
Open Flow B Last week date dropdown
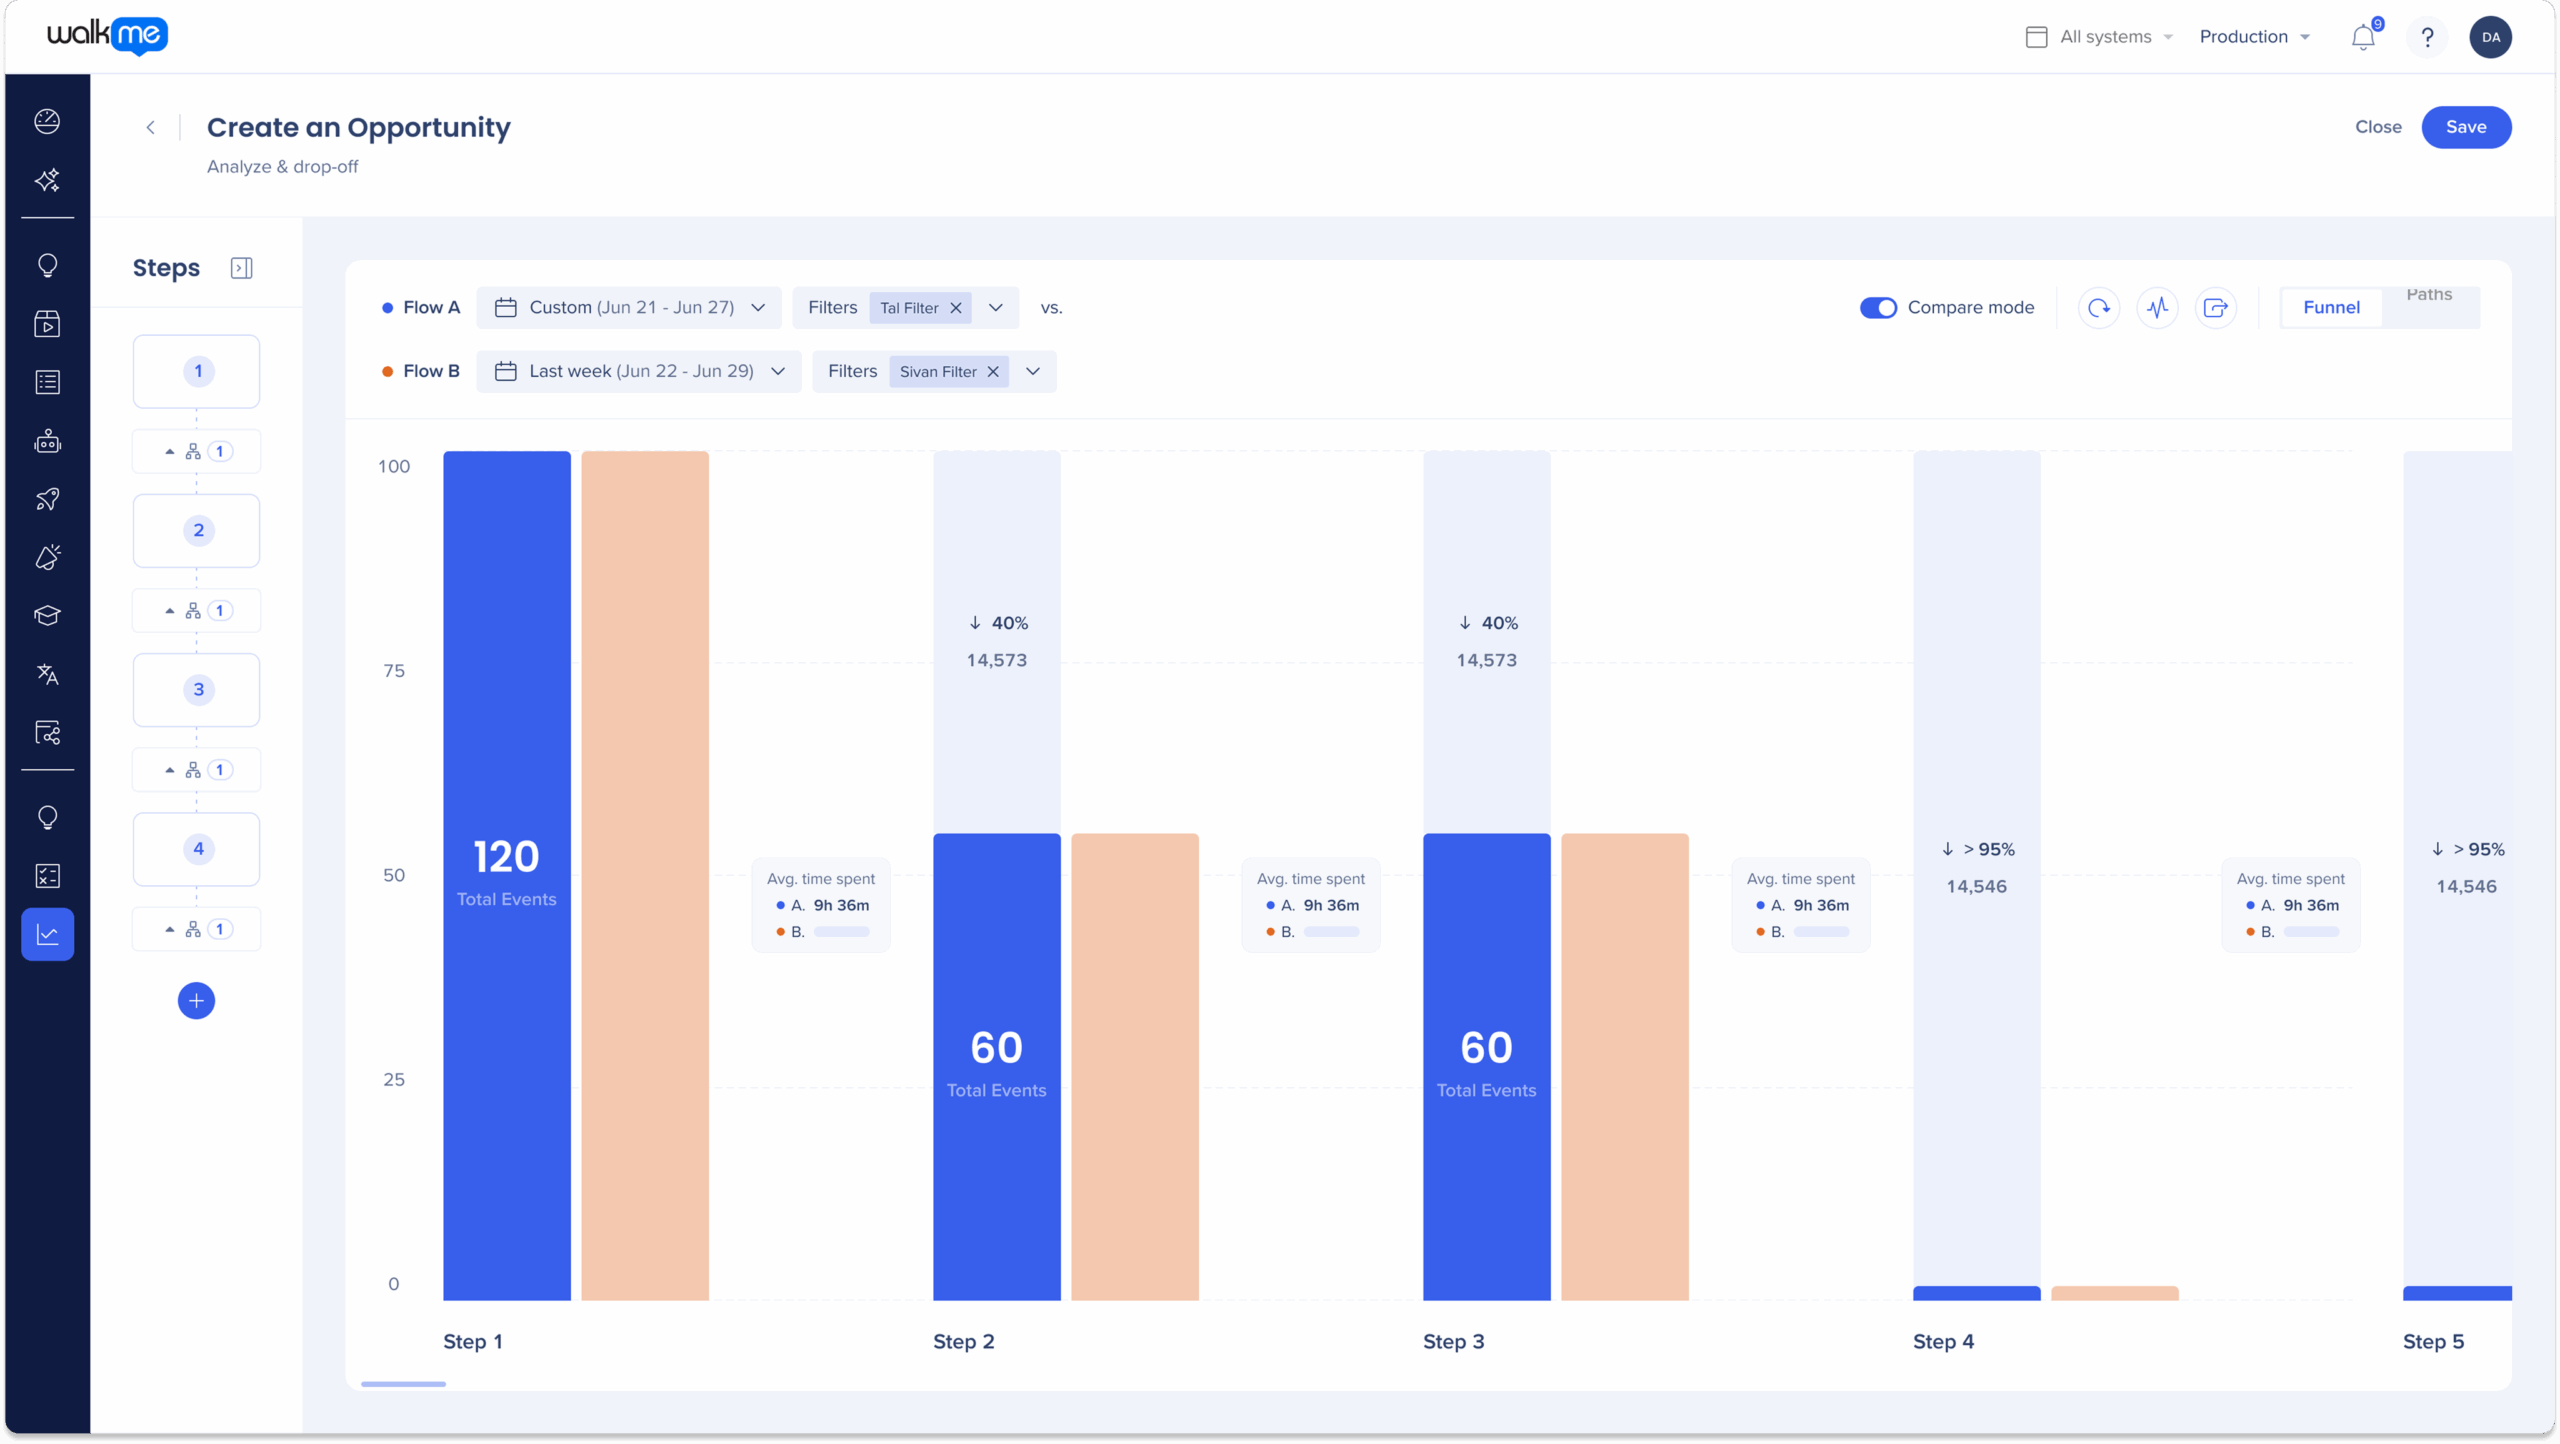click(x=639, y=372)
